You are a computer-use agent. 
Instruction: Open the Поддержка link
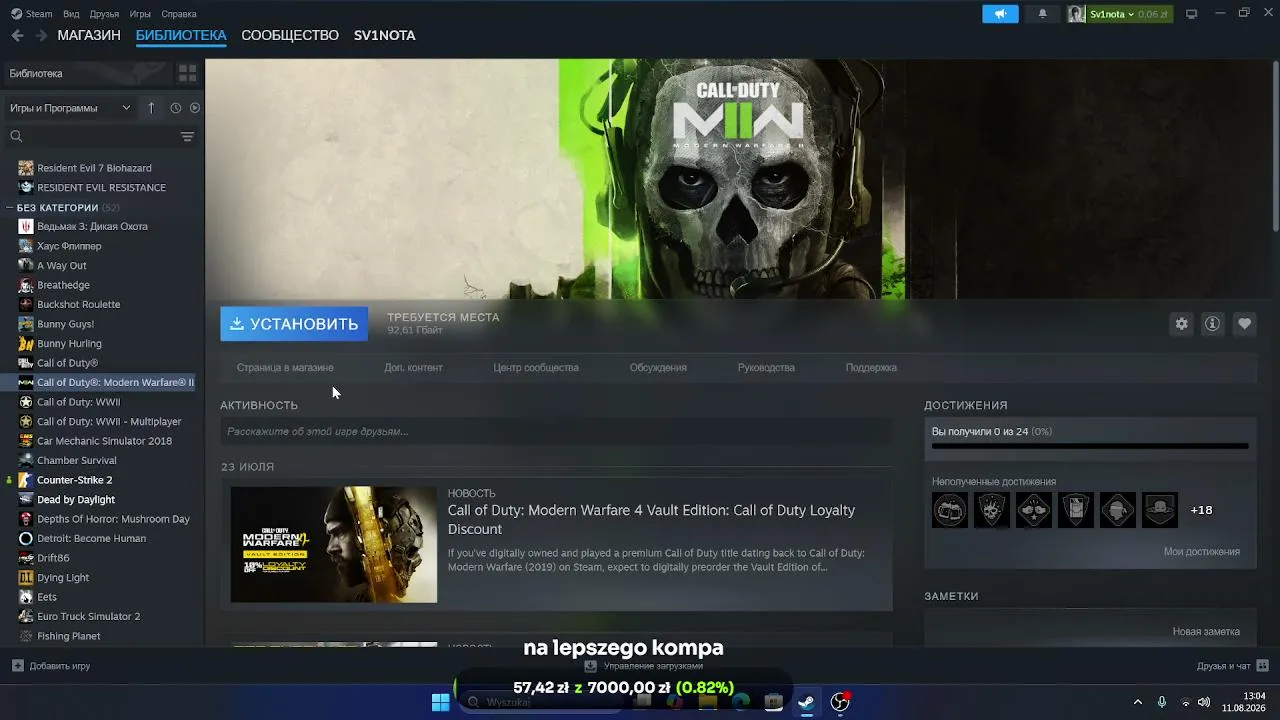871,368
